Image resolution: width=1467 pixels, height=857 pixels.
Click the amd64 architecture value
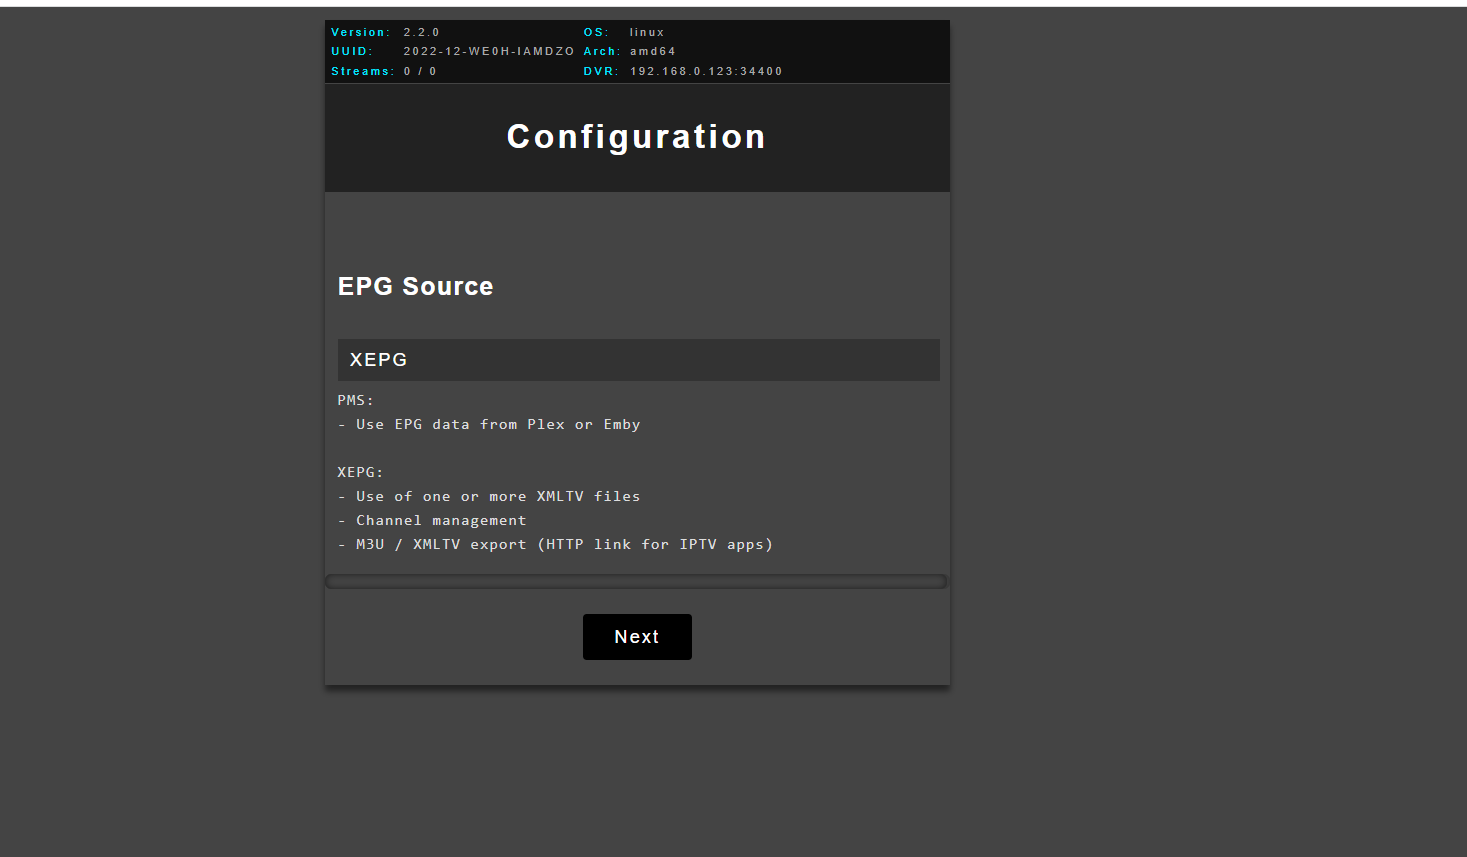pos(653,52)
